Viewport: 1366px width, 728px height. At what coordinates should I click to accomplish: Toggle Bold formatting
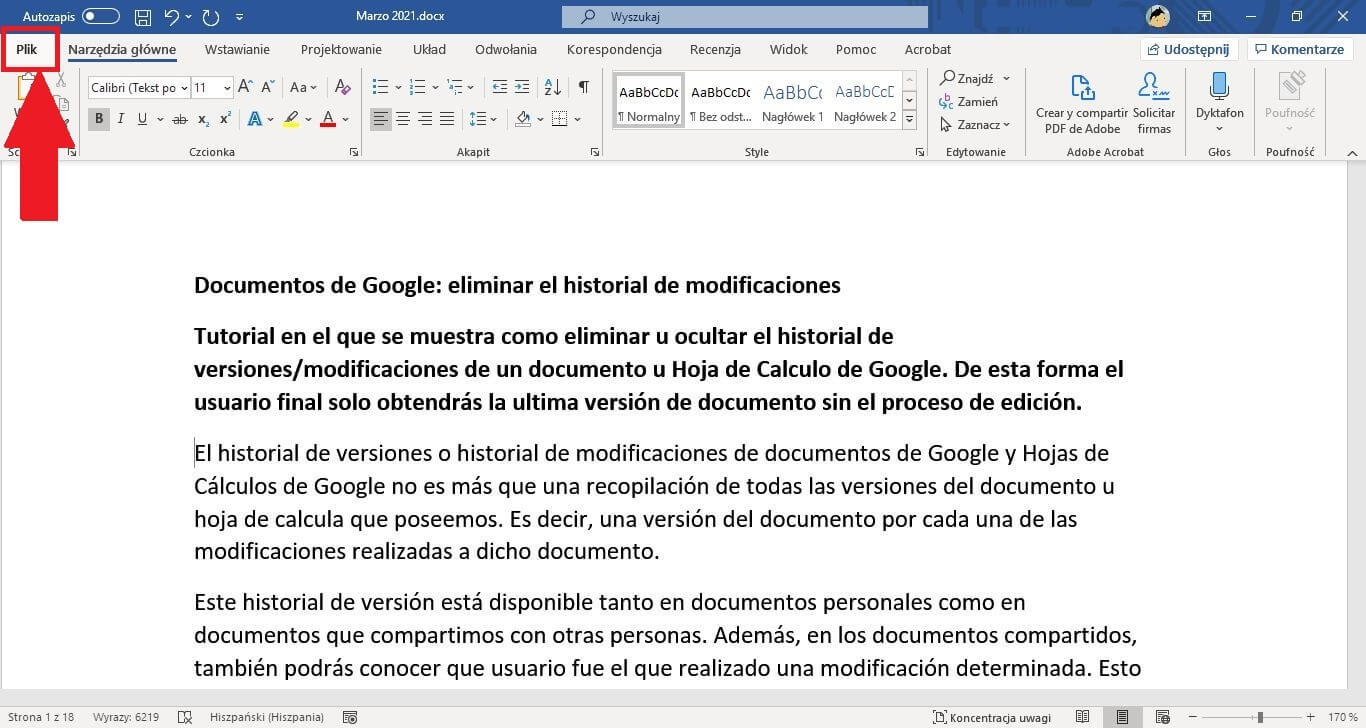click(x=99, y=119)
